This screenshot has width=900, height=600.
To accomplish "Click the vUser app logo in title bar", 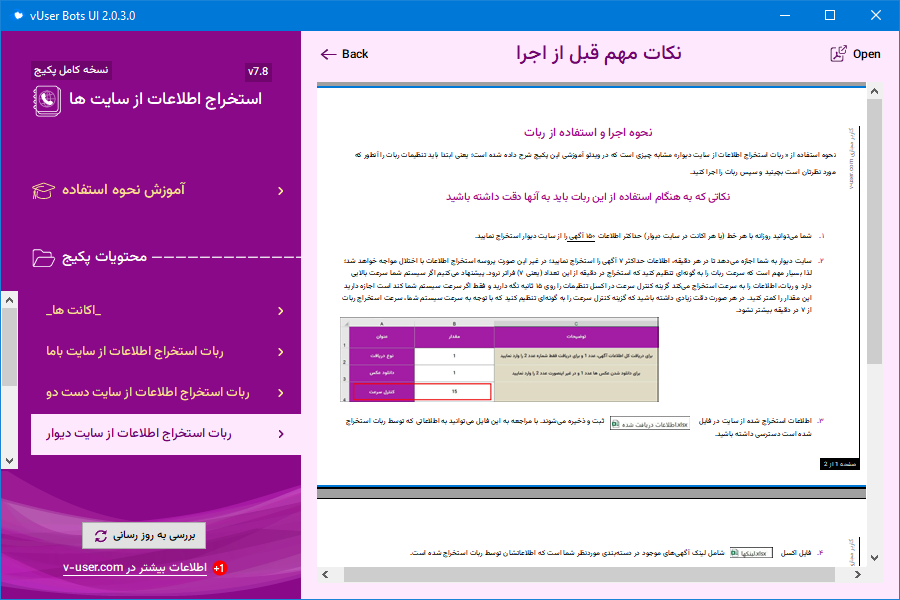I will pyautogui.click(x=18, y=16).
